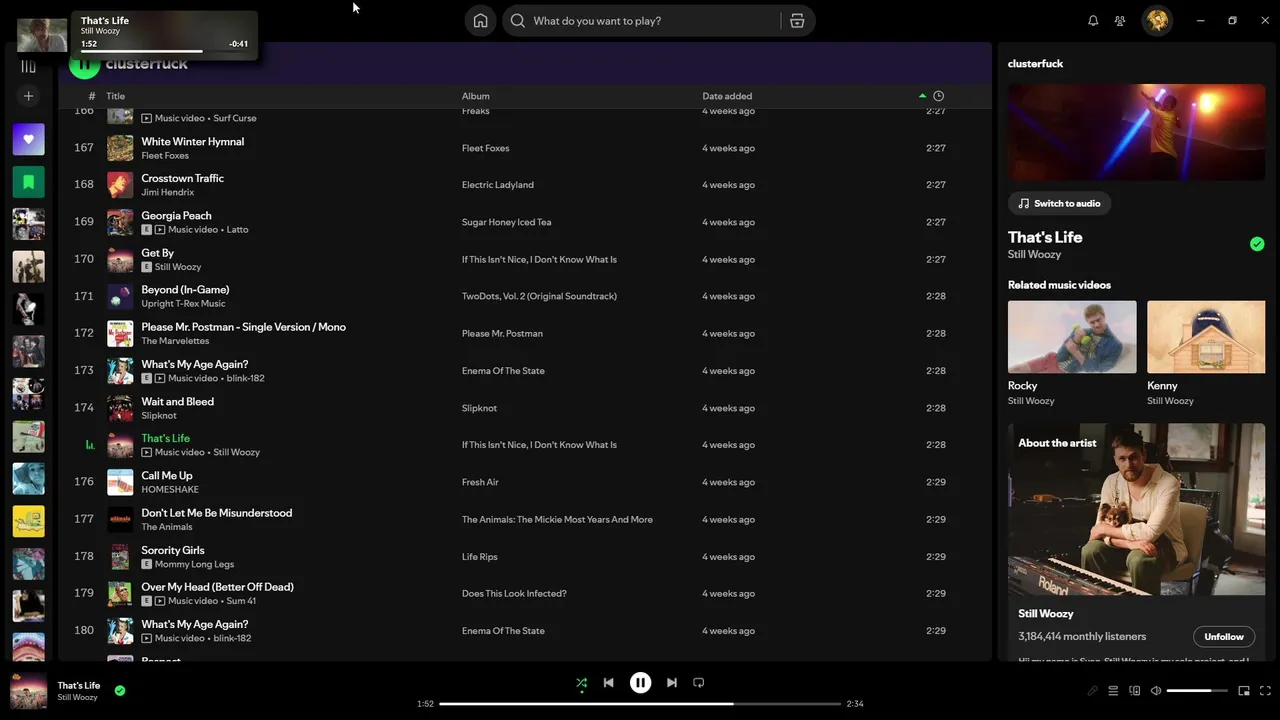Viewport: 1280px width, 720px height.
Task: Open Electric Ladyland album link
Action: [497, 185]
